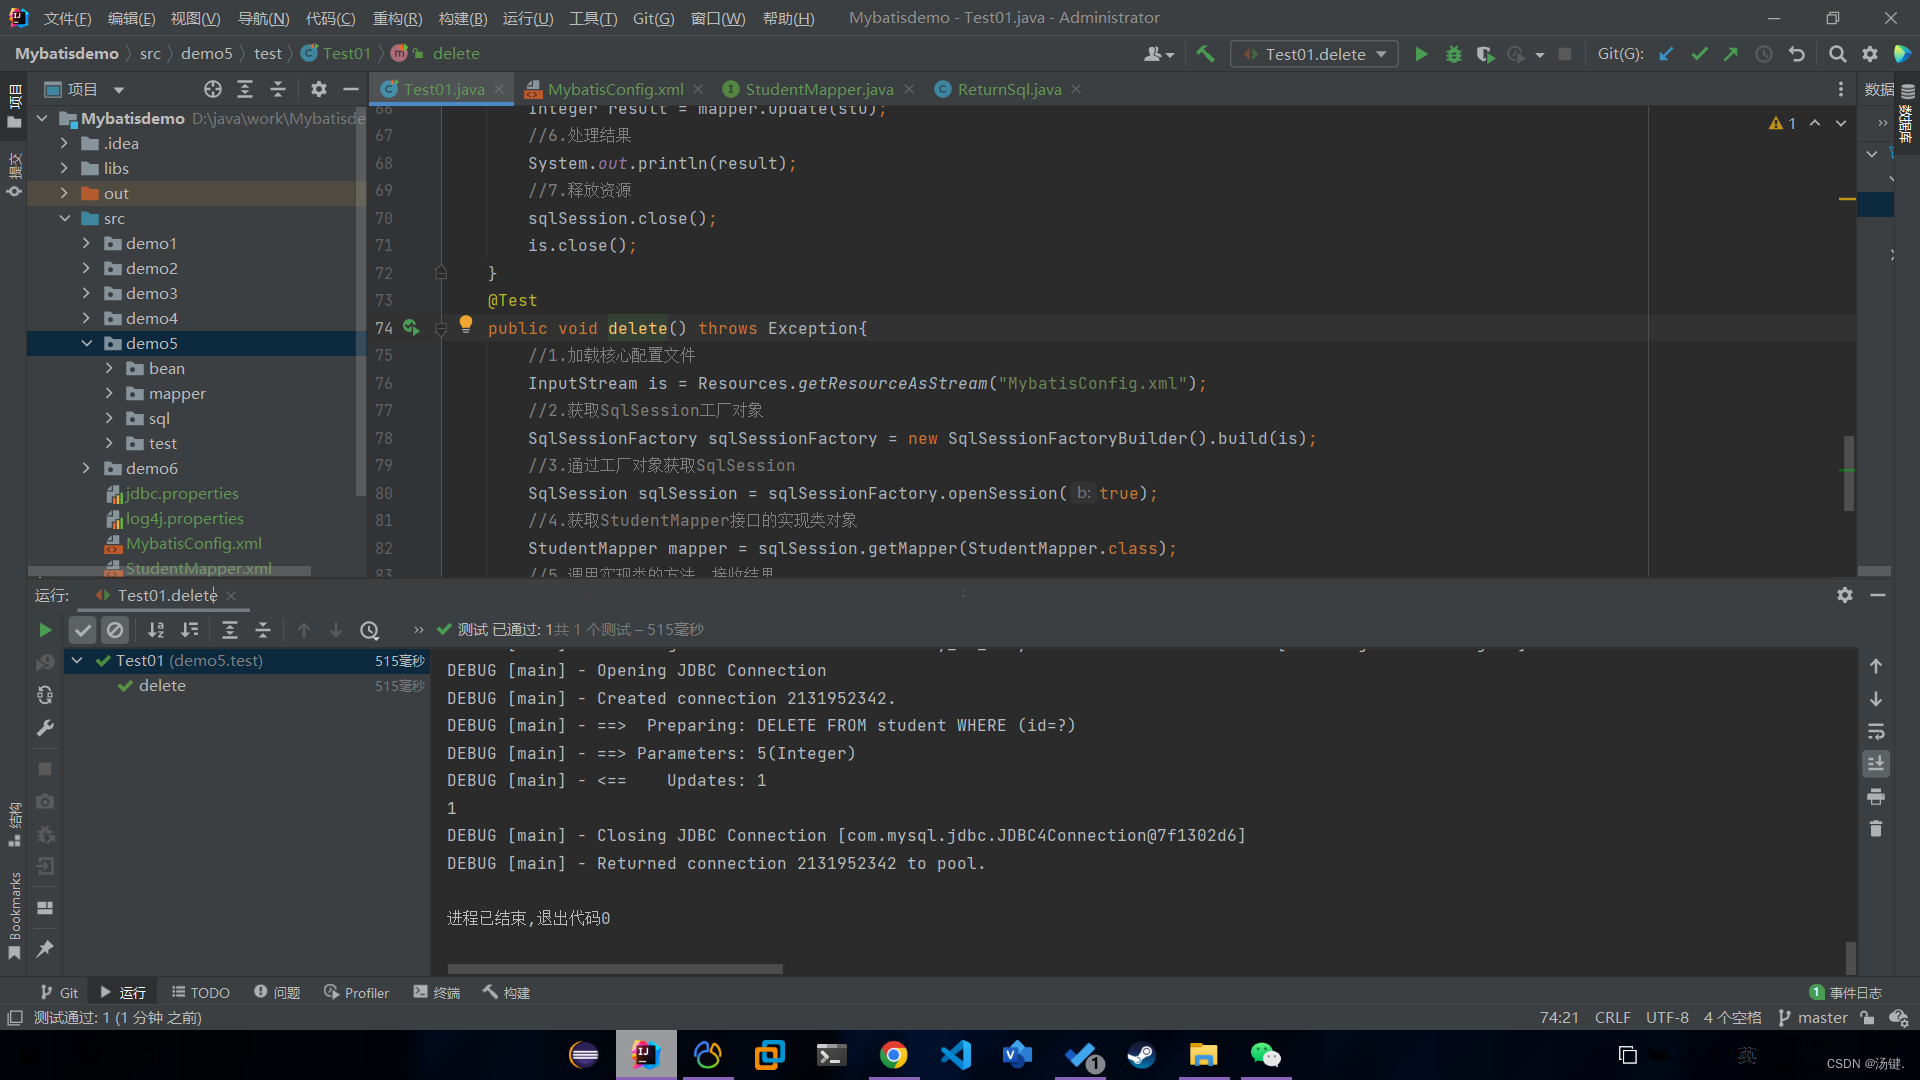Open the 文件(F) menu
The image size is (1920, 1080).
(67, 18)
